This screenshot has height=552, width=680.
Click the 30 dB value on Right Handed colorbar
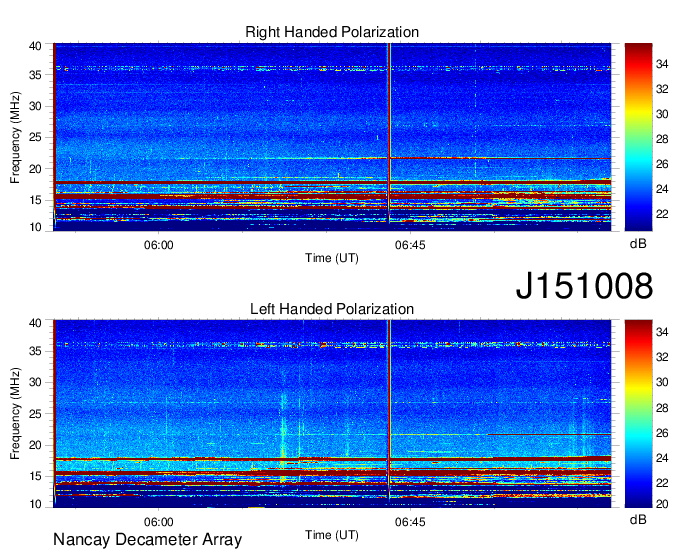point(662,114)
